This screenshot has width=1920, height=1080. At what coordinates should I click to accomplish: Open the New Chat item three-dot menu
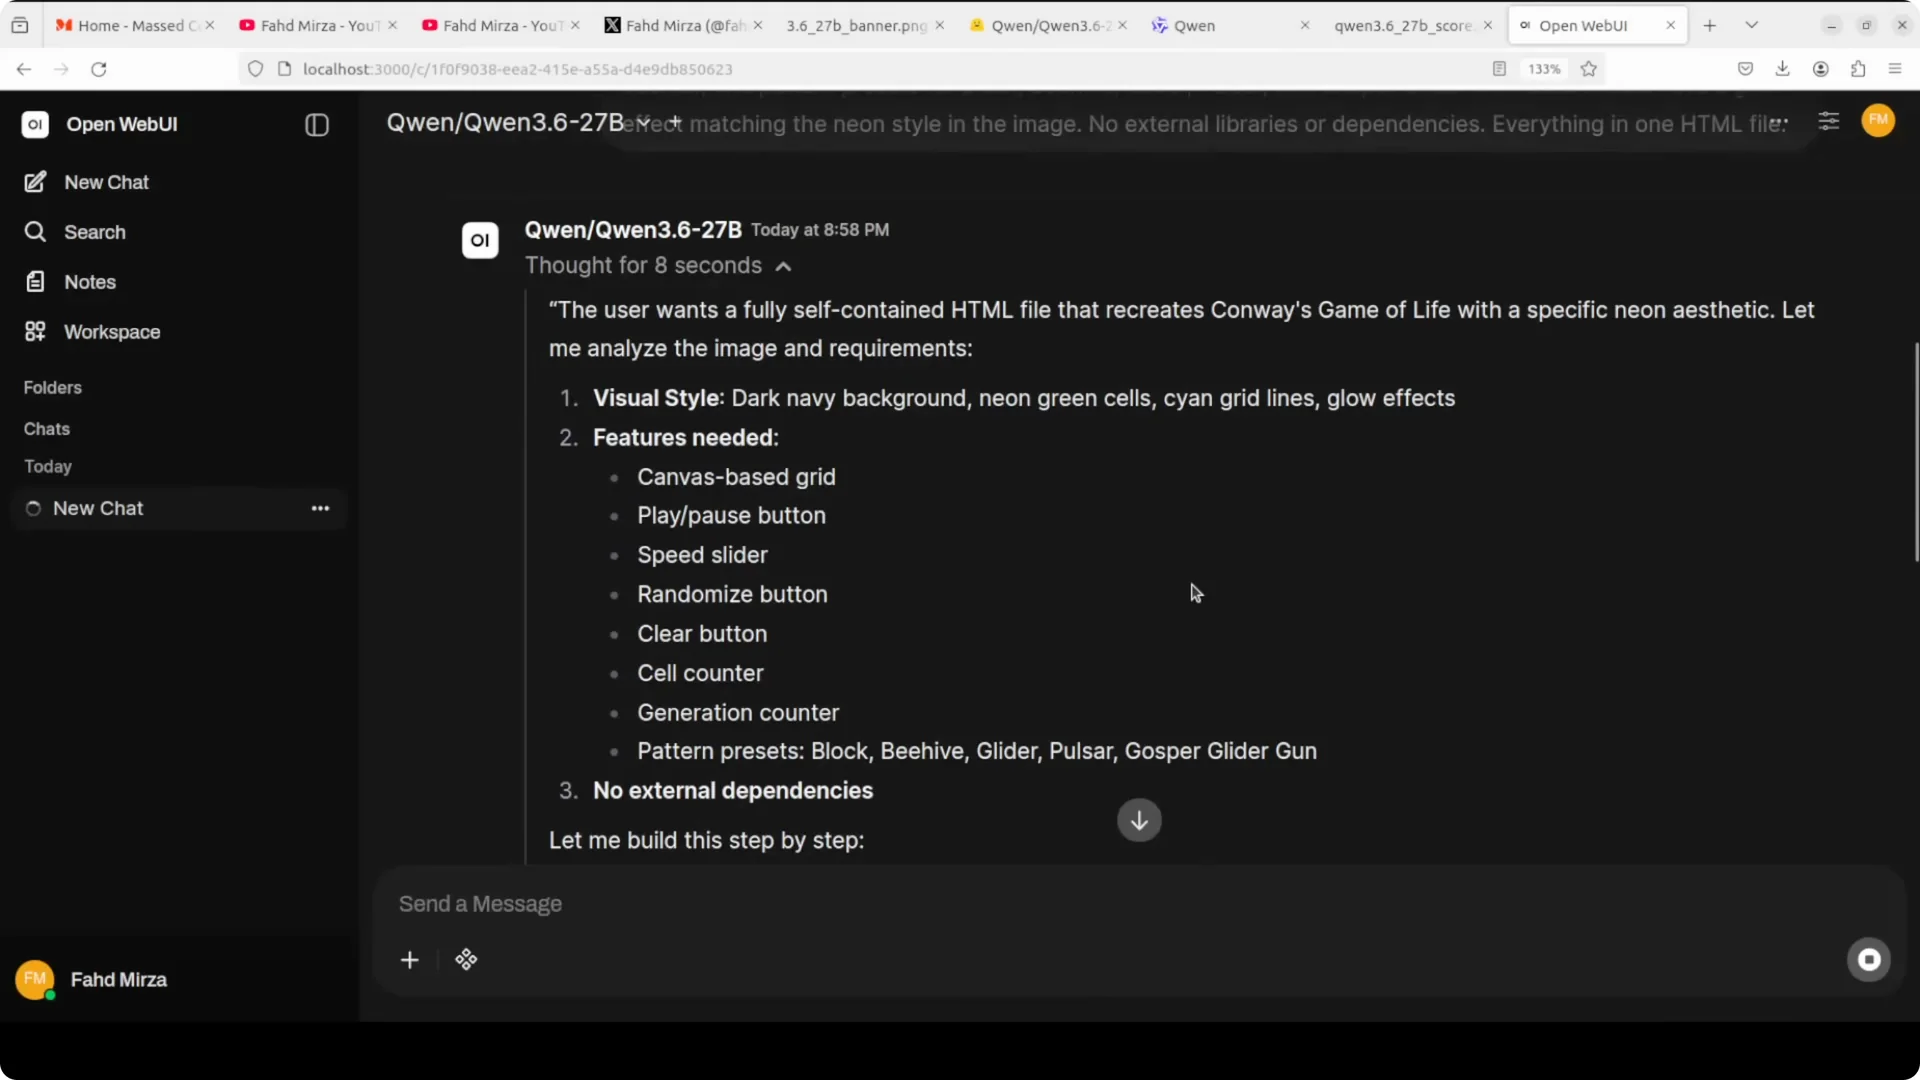(x=320, y=508)
